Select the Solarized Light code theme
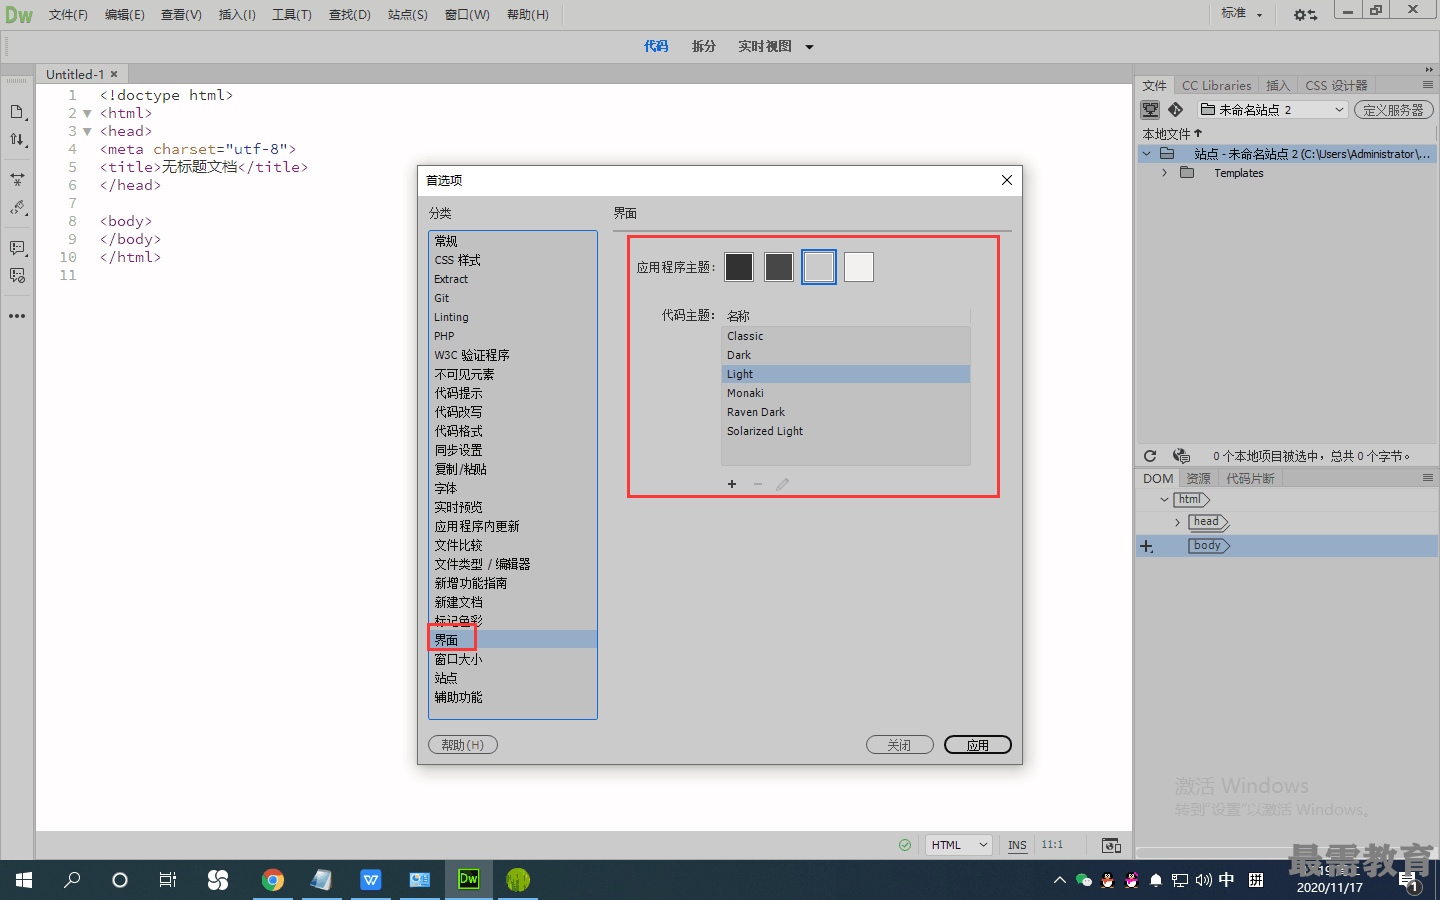 coord(846,431)
